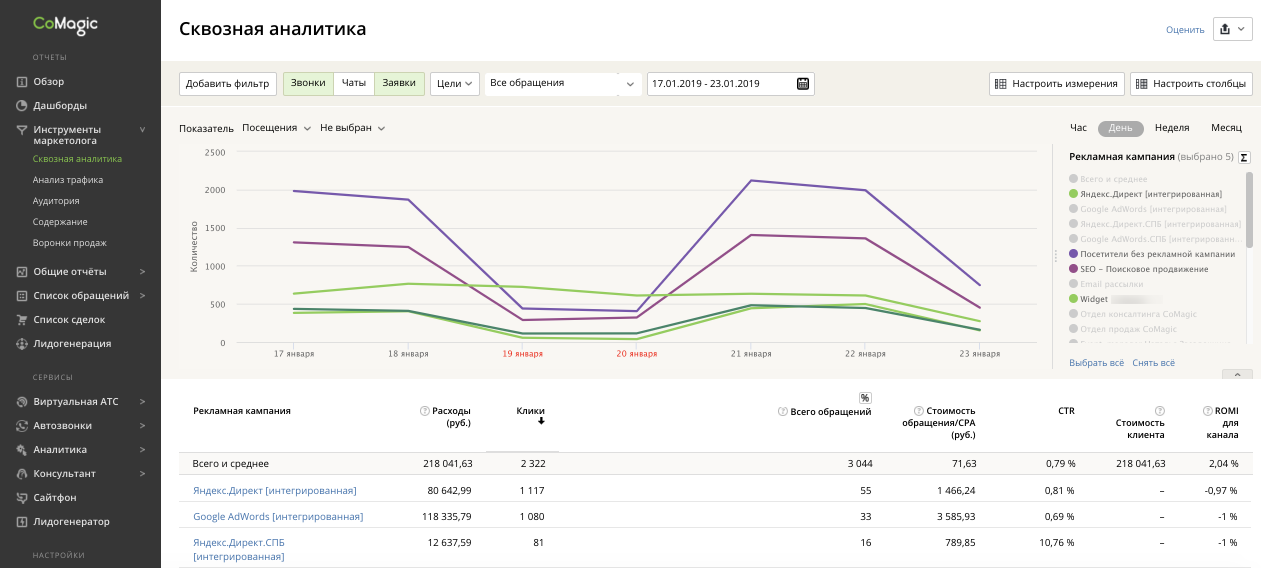Click Выбрать всё in the legend
The image size is (1261, 568).
[1097, 362]
